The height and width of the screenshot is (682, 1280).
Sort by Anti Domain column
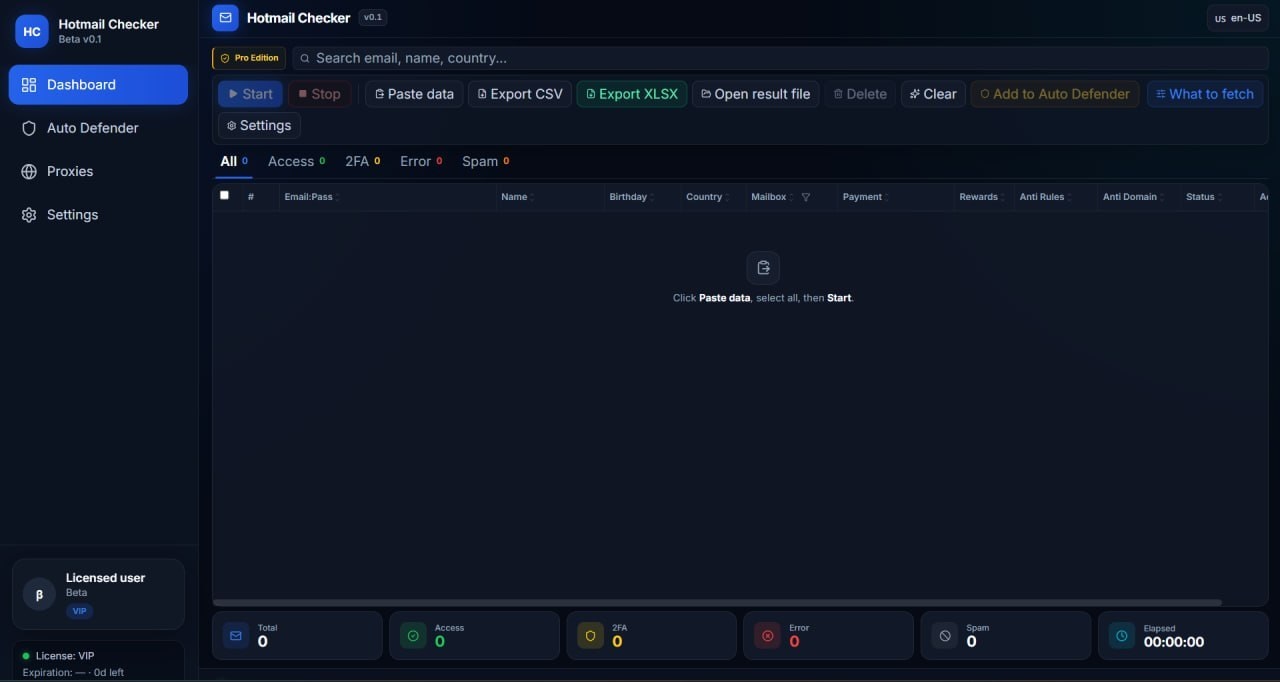point(1133,197)
